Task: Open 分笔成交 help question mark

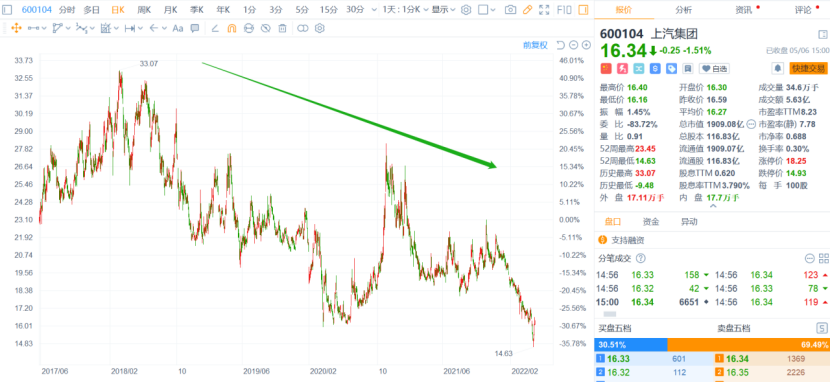Action: [x=640, y=258]
